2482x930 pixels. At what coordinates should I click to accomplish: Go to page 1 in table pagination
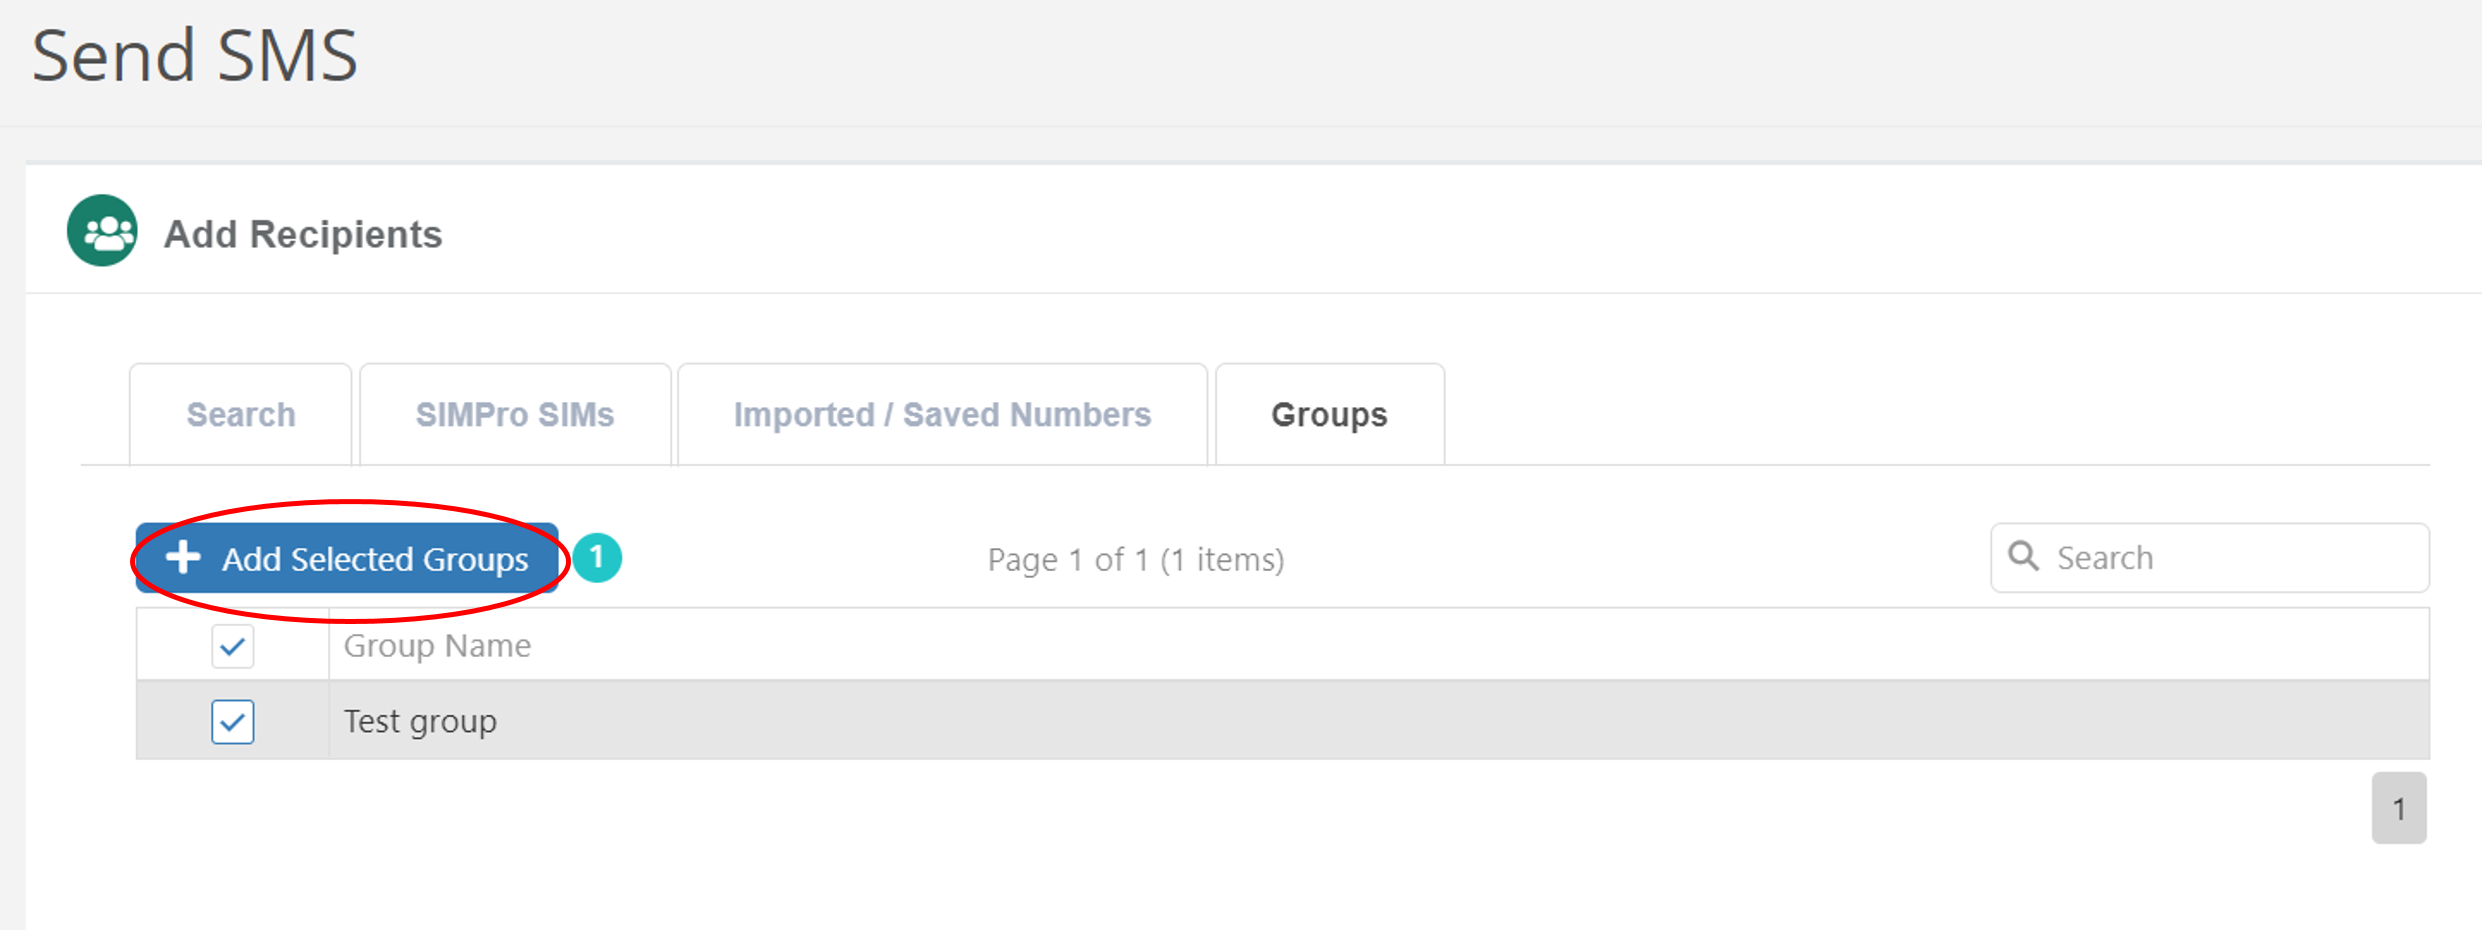point(2398,808)
